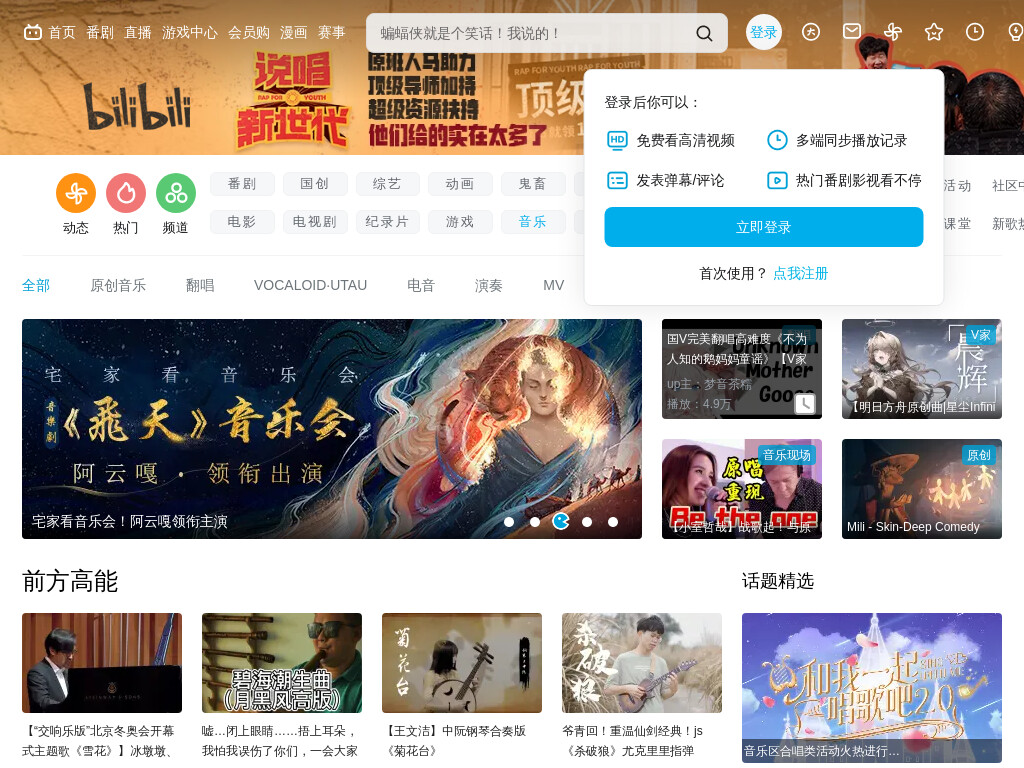Select the 游戏 category chip
The width and height of the screenshot is (1024, 768).
pos(460,222)
